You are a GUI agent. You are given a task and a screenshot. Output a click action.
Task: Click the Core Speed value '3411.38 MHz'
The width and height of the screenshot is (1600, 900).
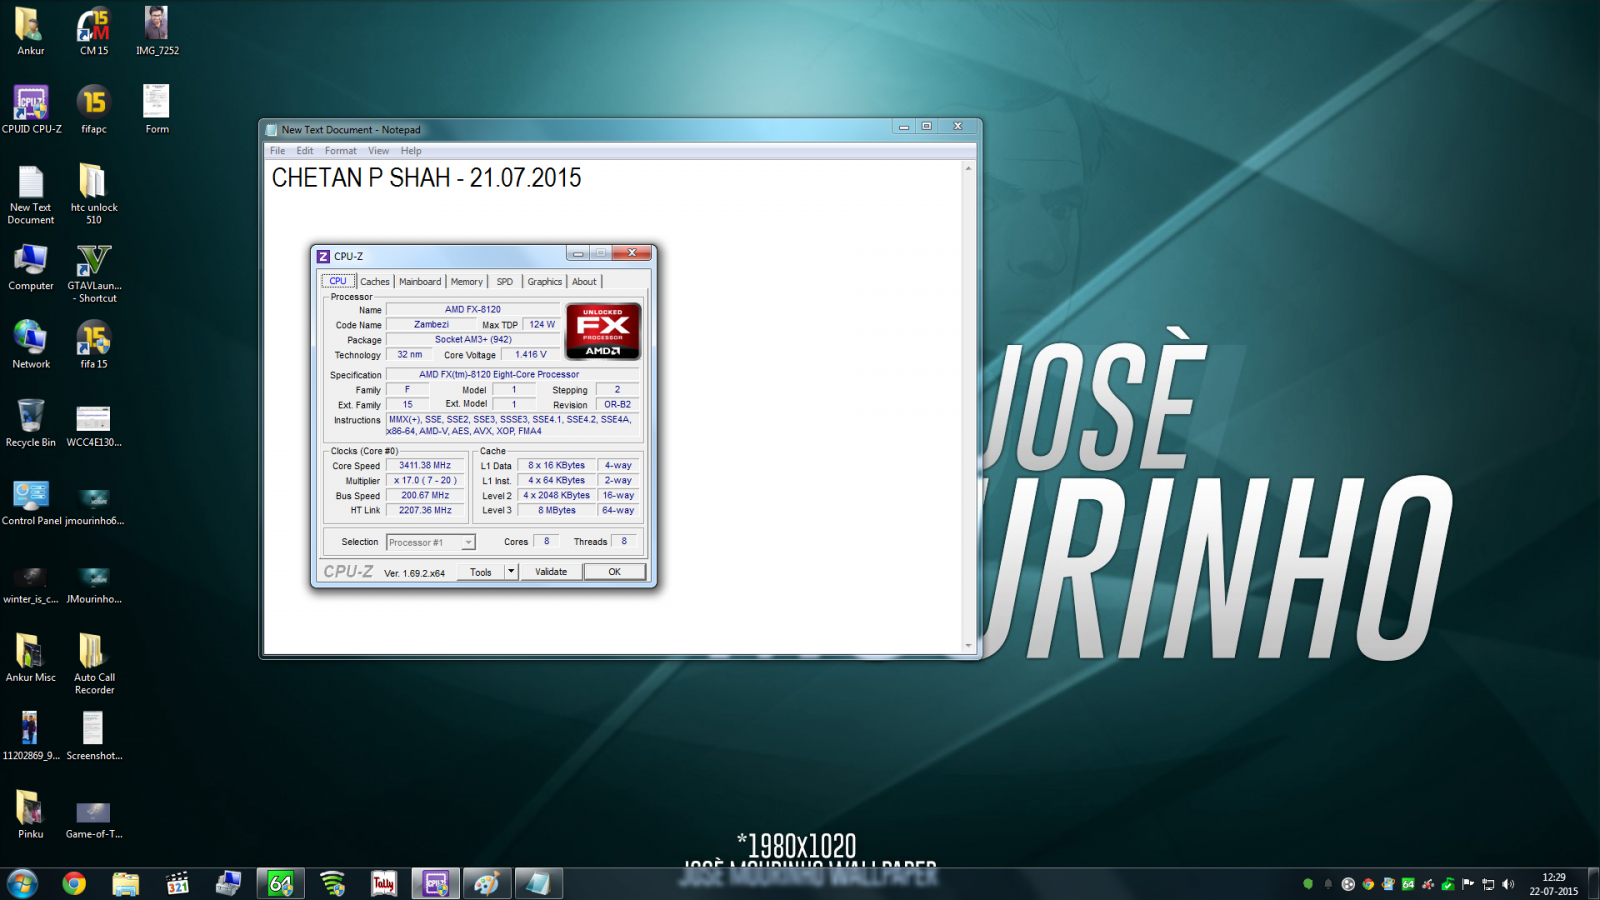click(x=425, y=465)
